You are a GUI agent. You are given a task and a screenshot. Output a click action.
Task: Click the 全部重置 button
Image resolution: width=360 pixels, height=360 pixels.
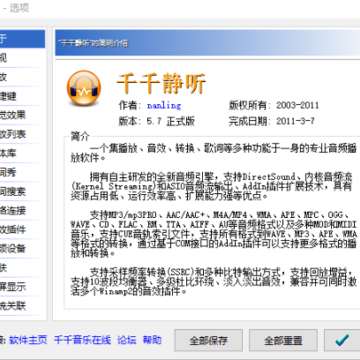pos(283,340)
